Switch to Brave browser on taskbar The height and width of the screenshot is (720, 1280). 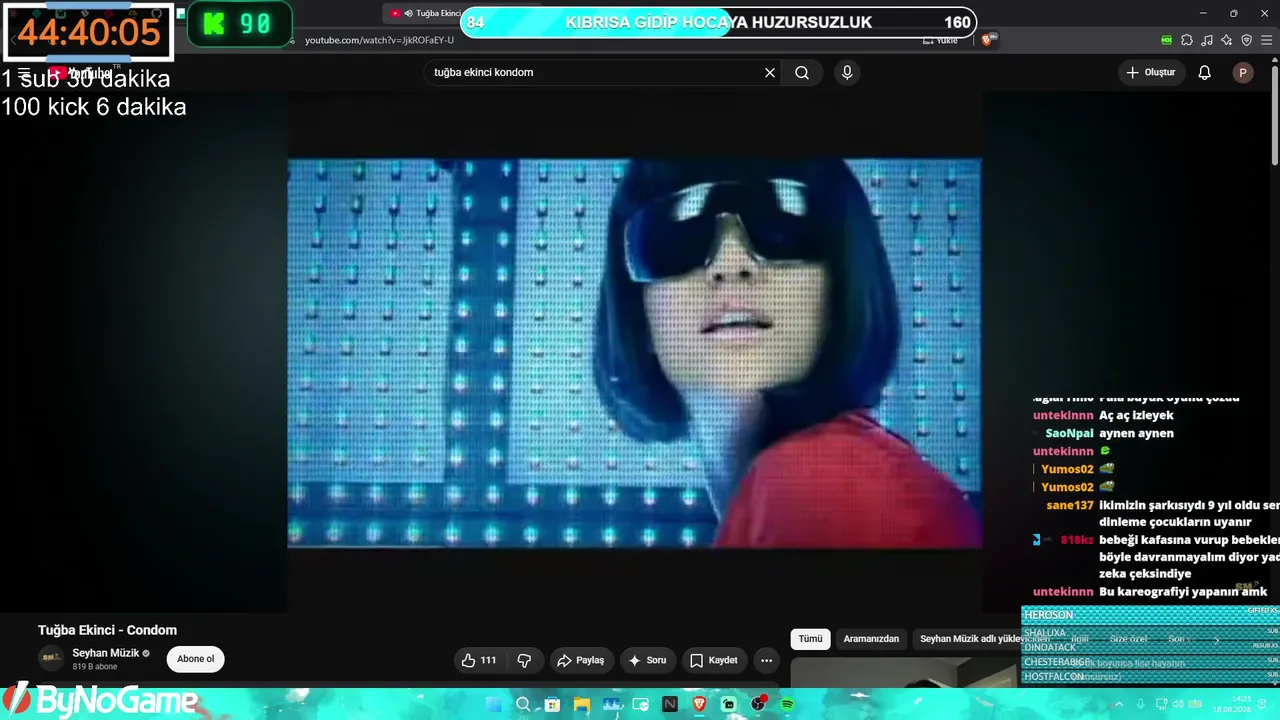[699, 705]
